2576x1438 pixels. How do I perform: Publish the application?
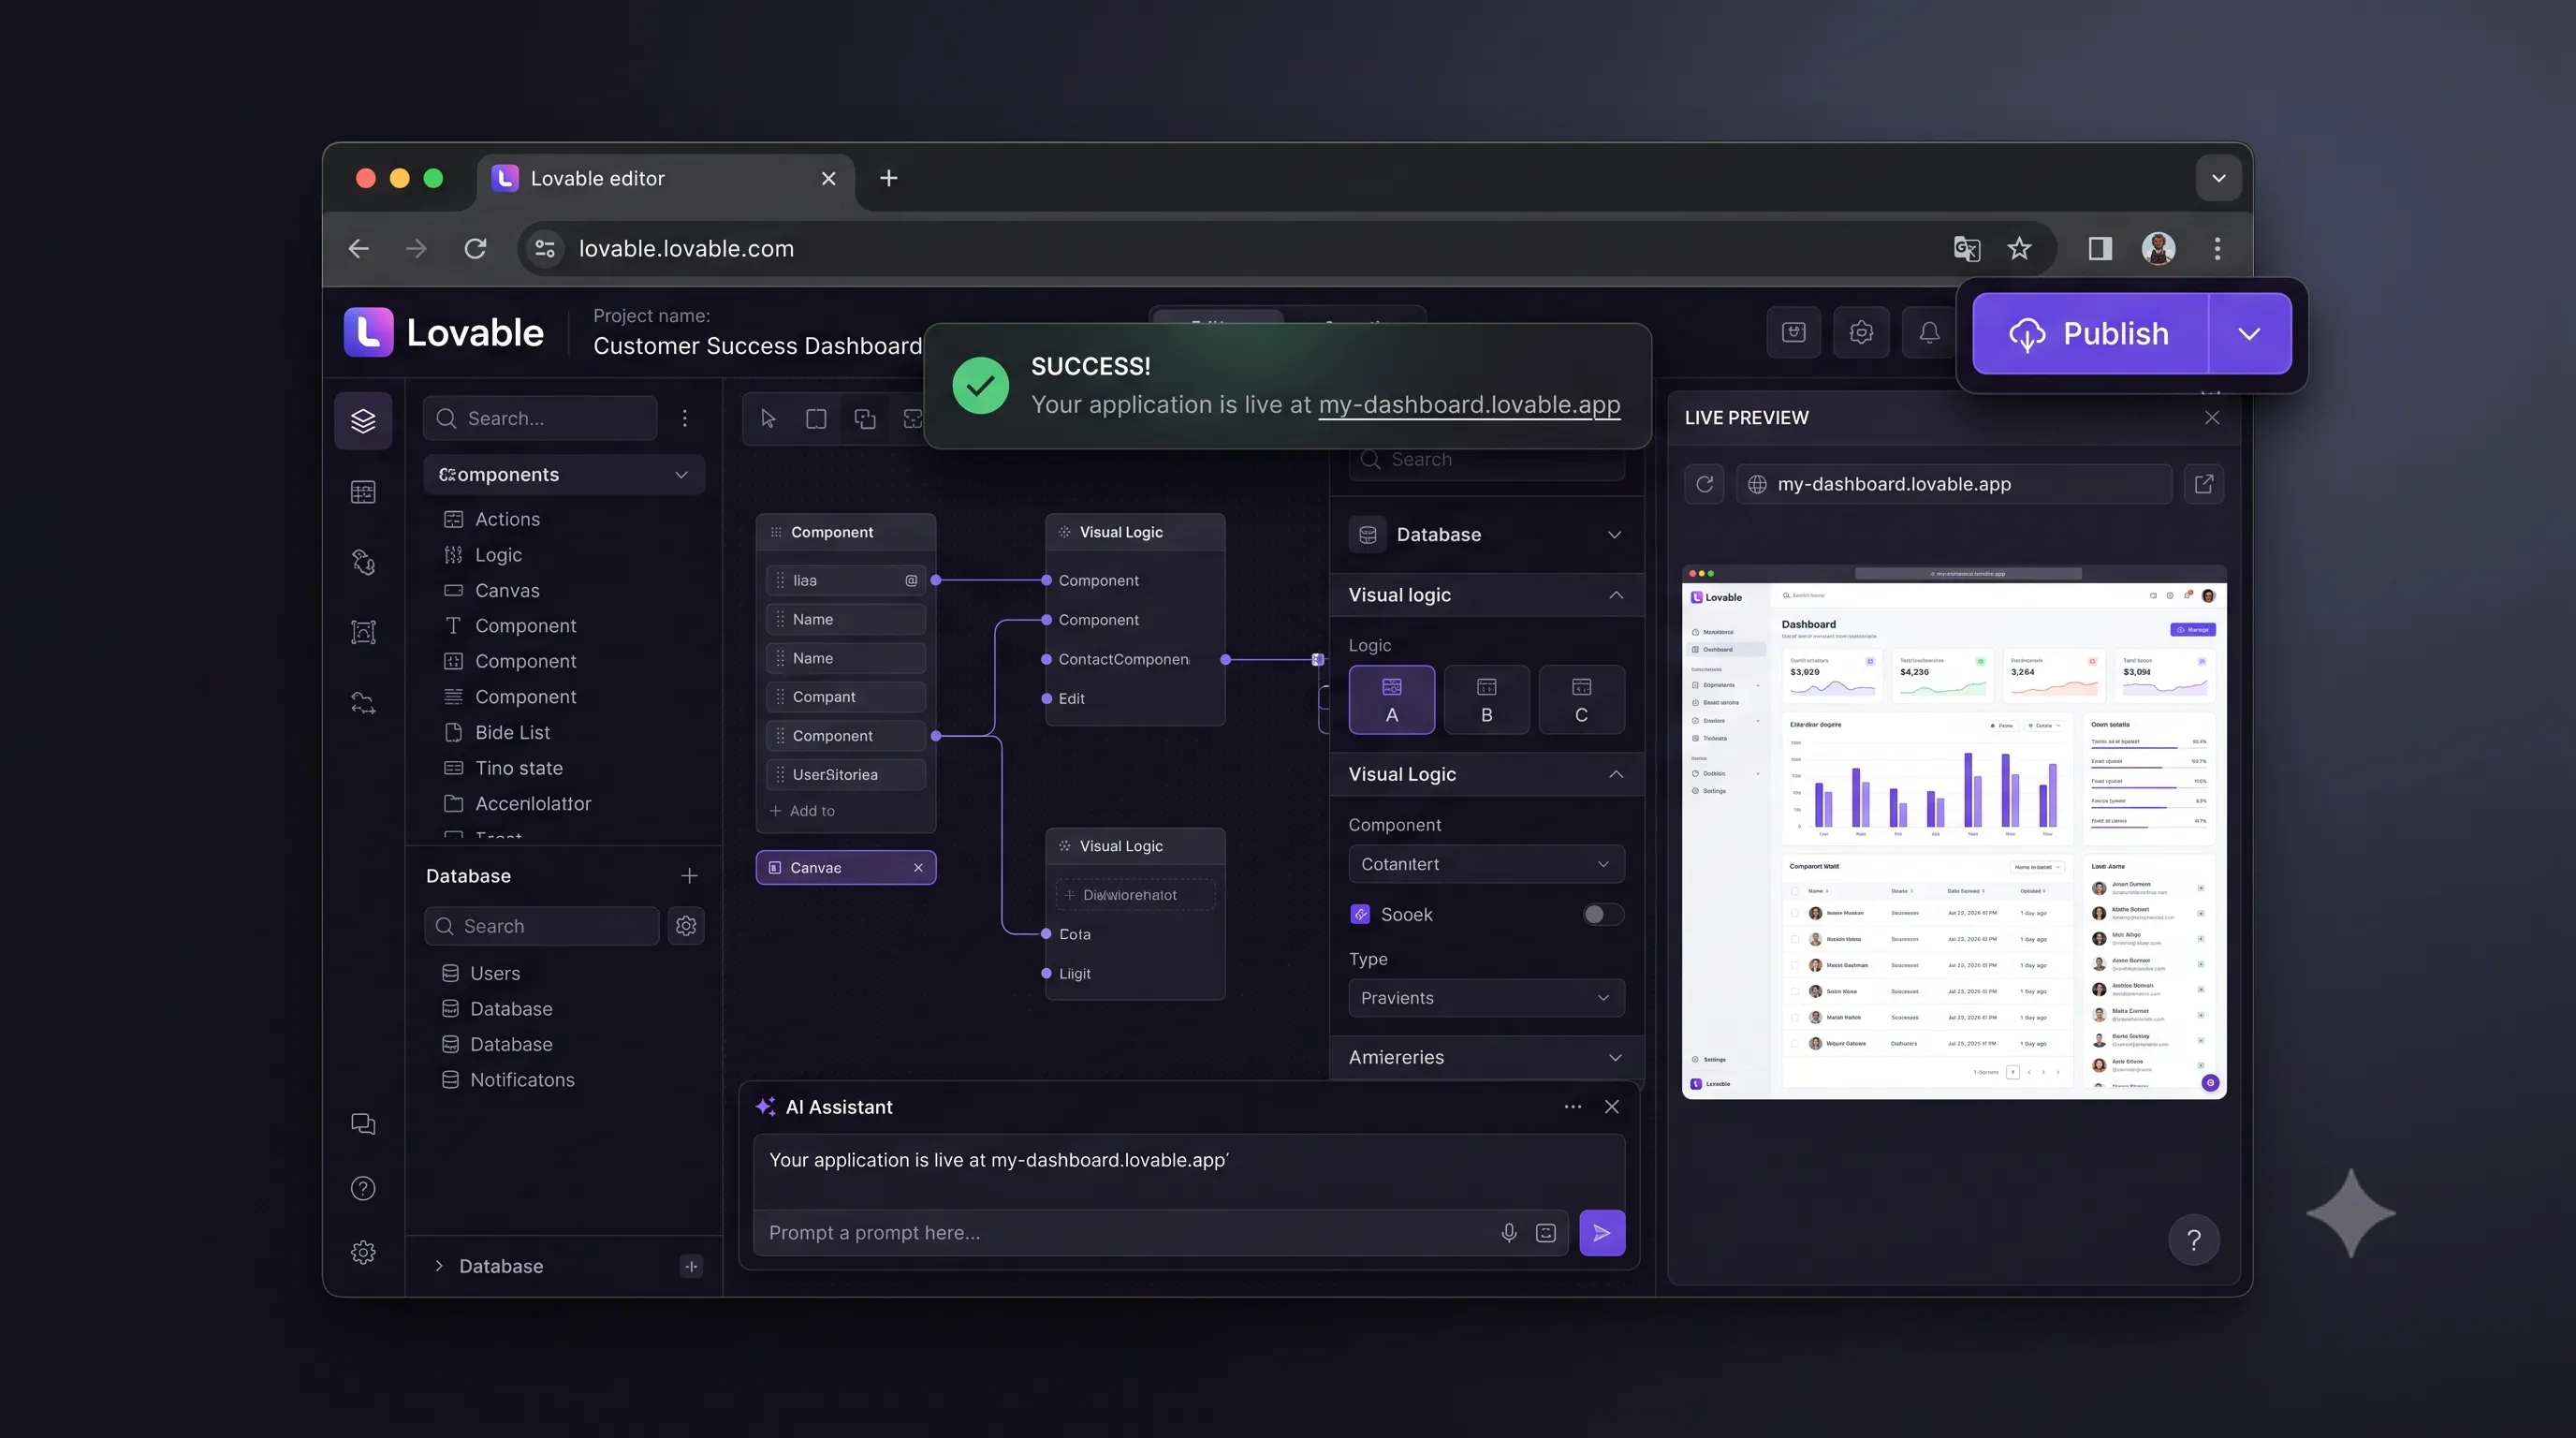click(2090, 334)
